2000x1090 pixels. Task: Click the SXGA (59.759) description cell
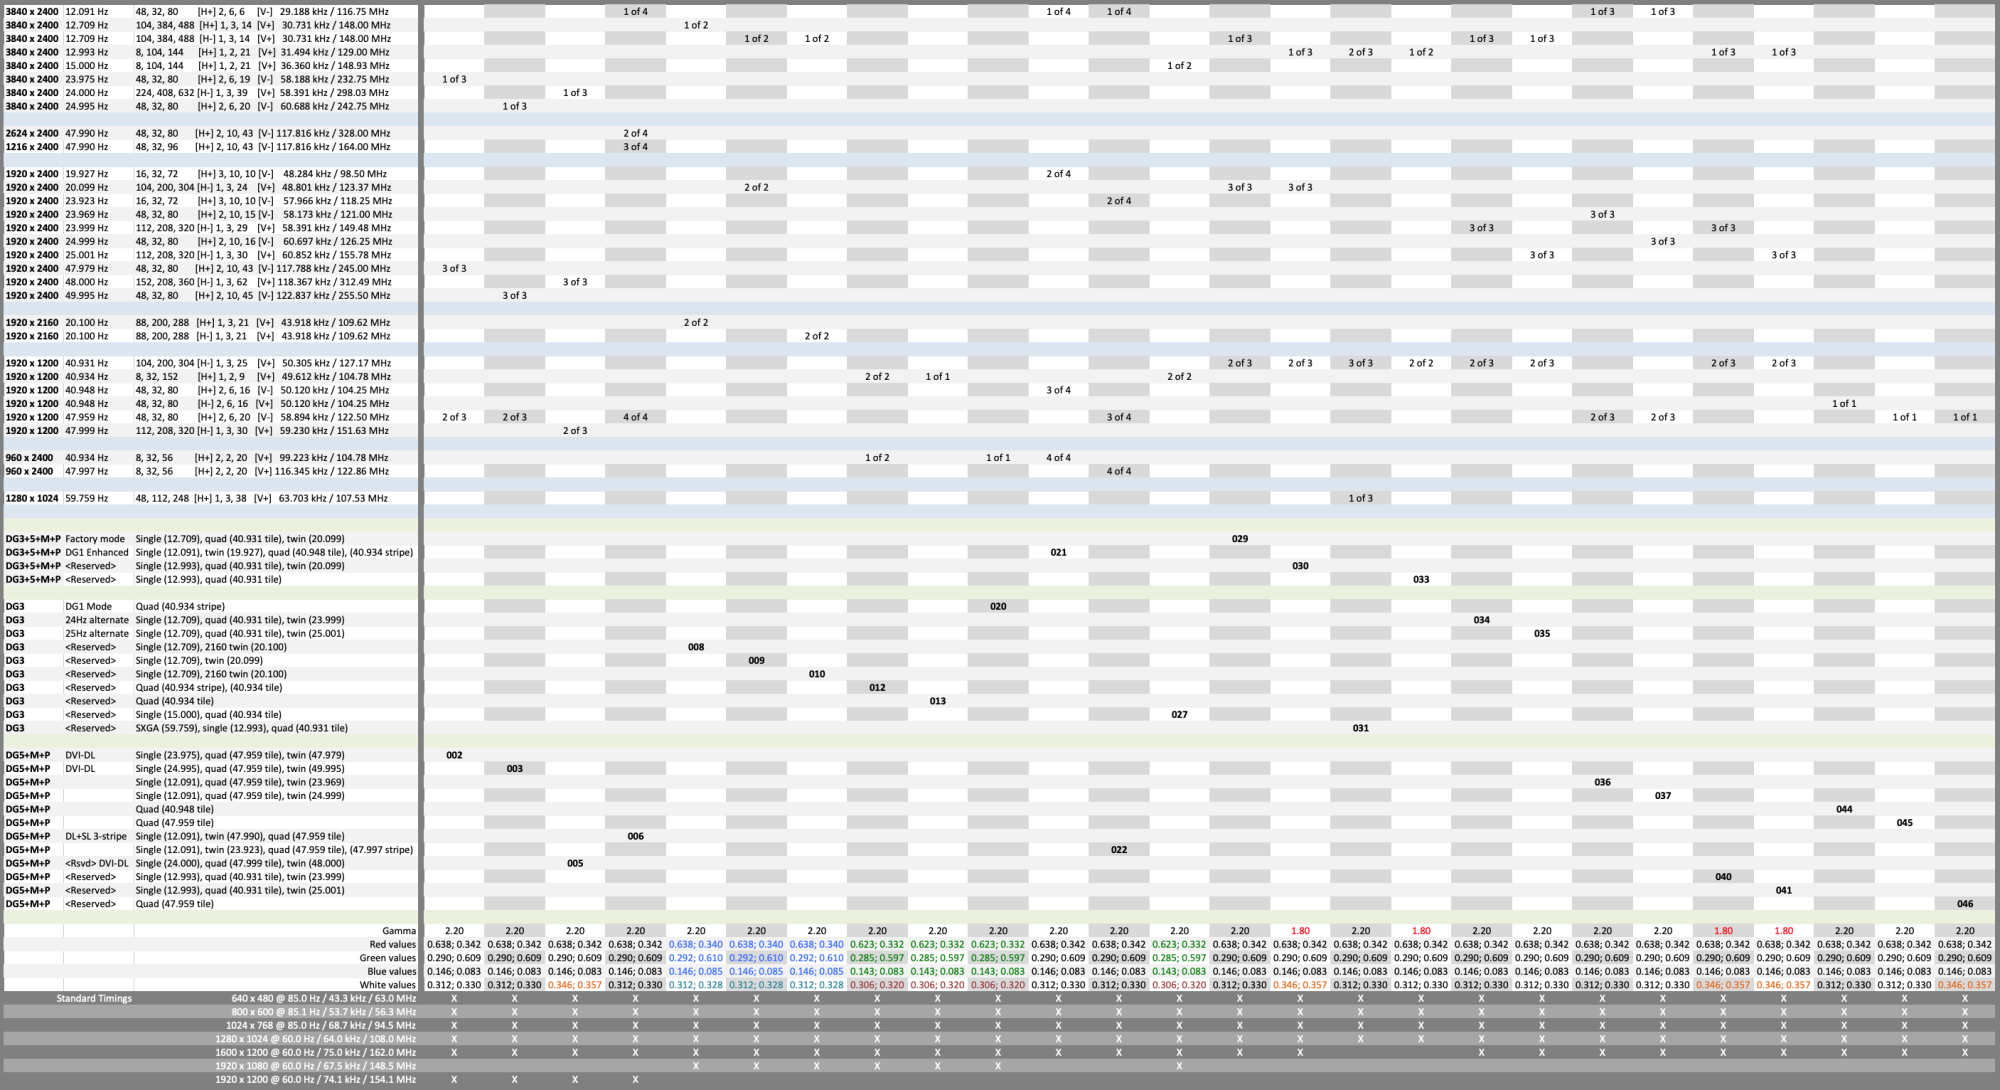[x=241, y=728]
